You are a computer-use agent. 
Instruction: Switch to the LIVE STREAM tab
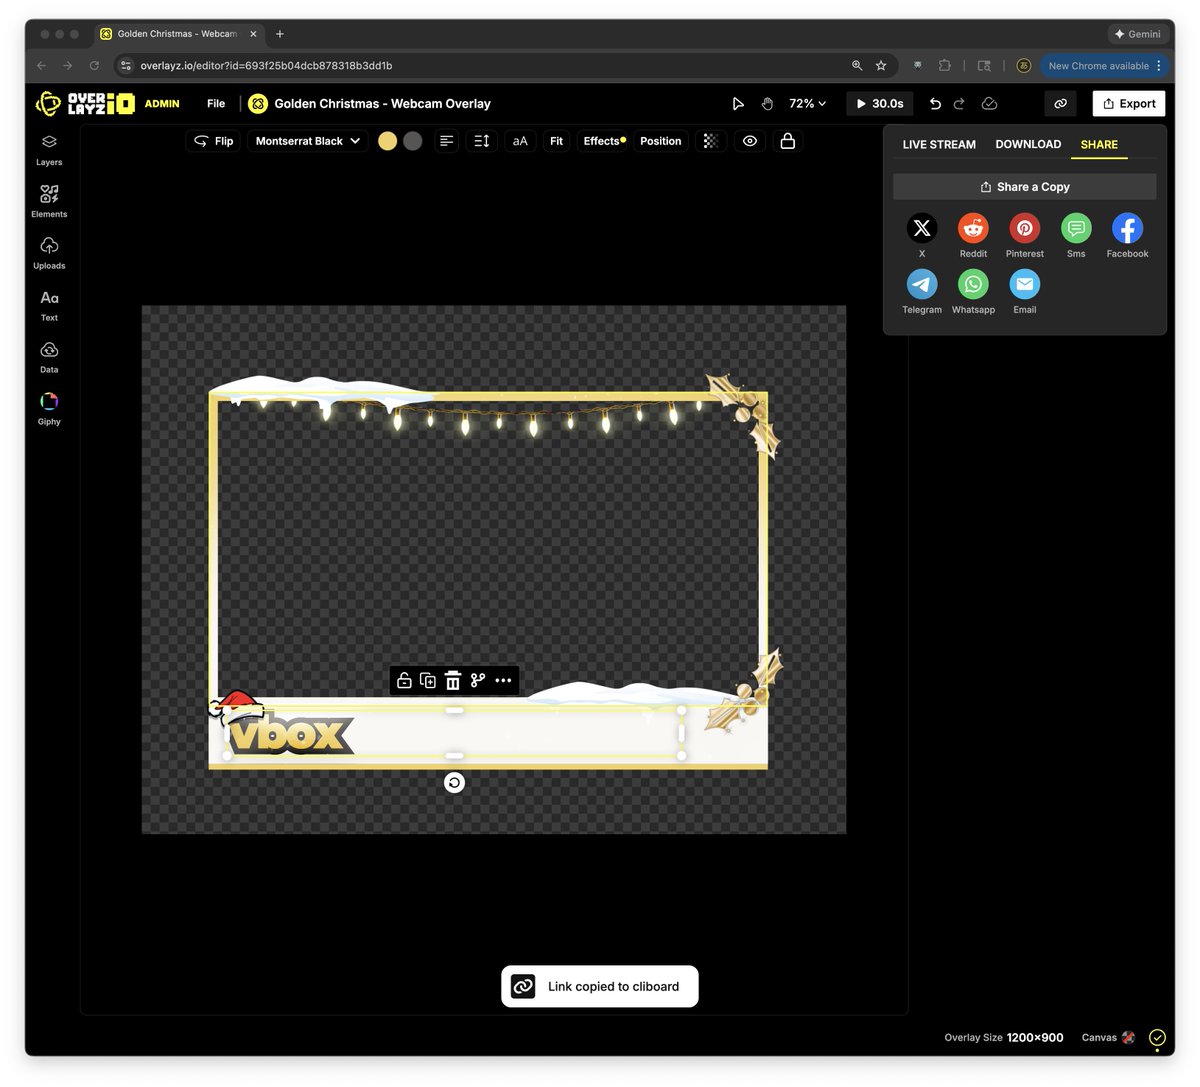[x=939, y=145]
